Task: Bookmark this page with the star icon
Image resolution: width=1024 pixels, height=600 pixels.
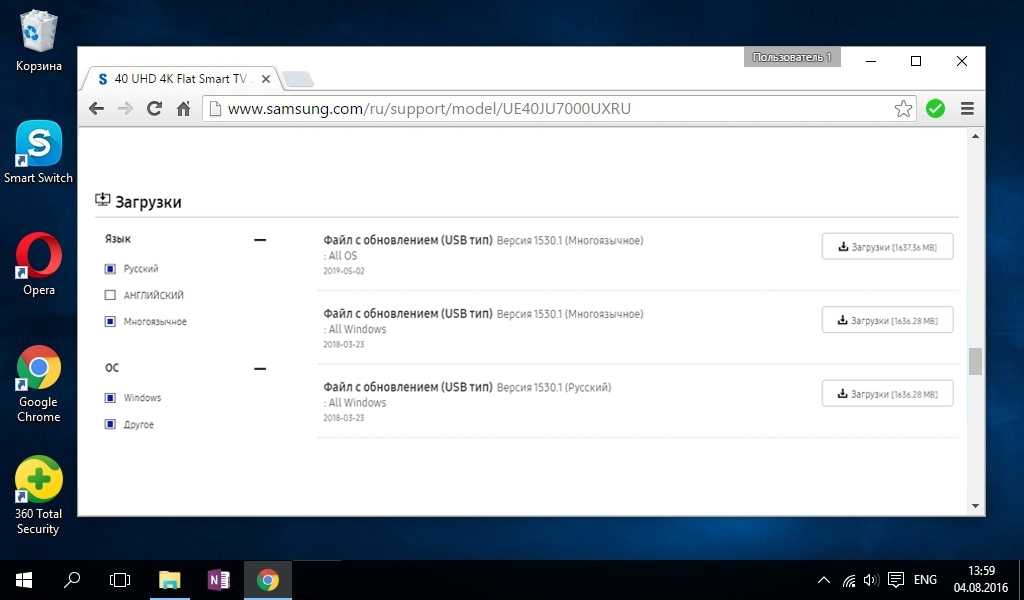Action: click(903, 109)
